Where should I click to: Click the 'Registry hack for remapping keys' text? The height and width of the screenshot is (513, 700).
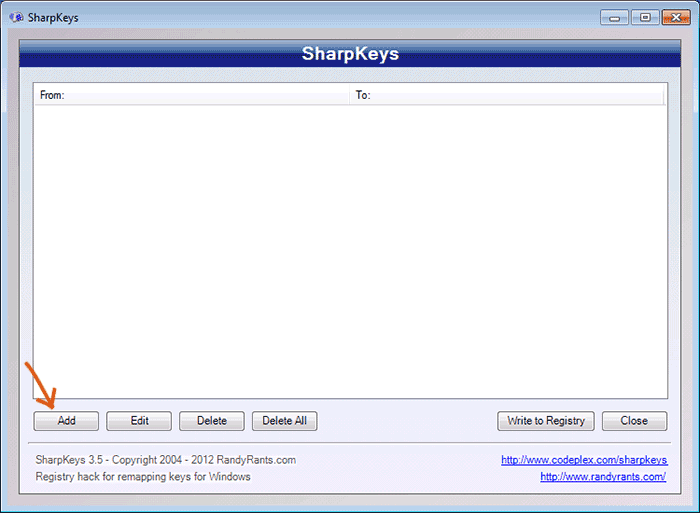pyautogui.click(x=143, y=477)
